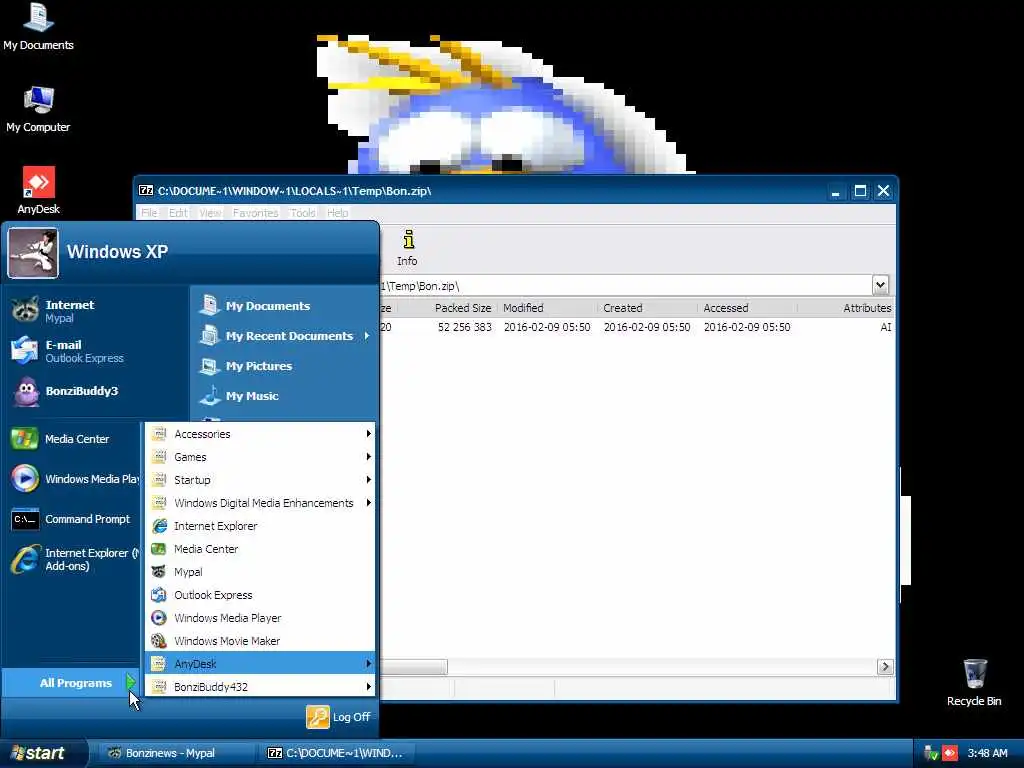This screenshot has width=1024, height=768.
Task: Expand the AnyDesk program folder
Action: (x=261, y=664)
